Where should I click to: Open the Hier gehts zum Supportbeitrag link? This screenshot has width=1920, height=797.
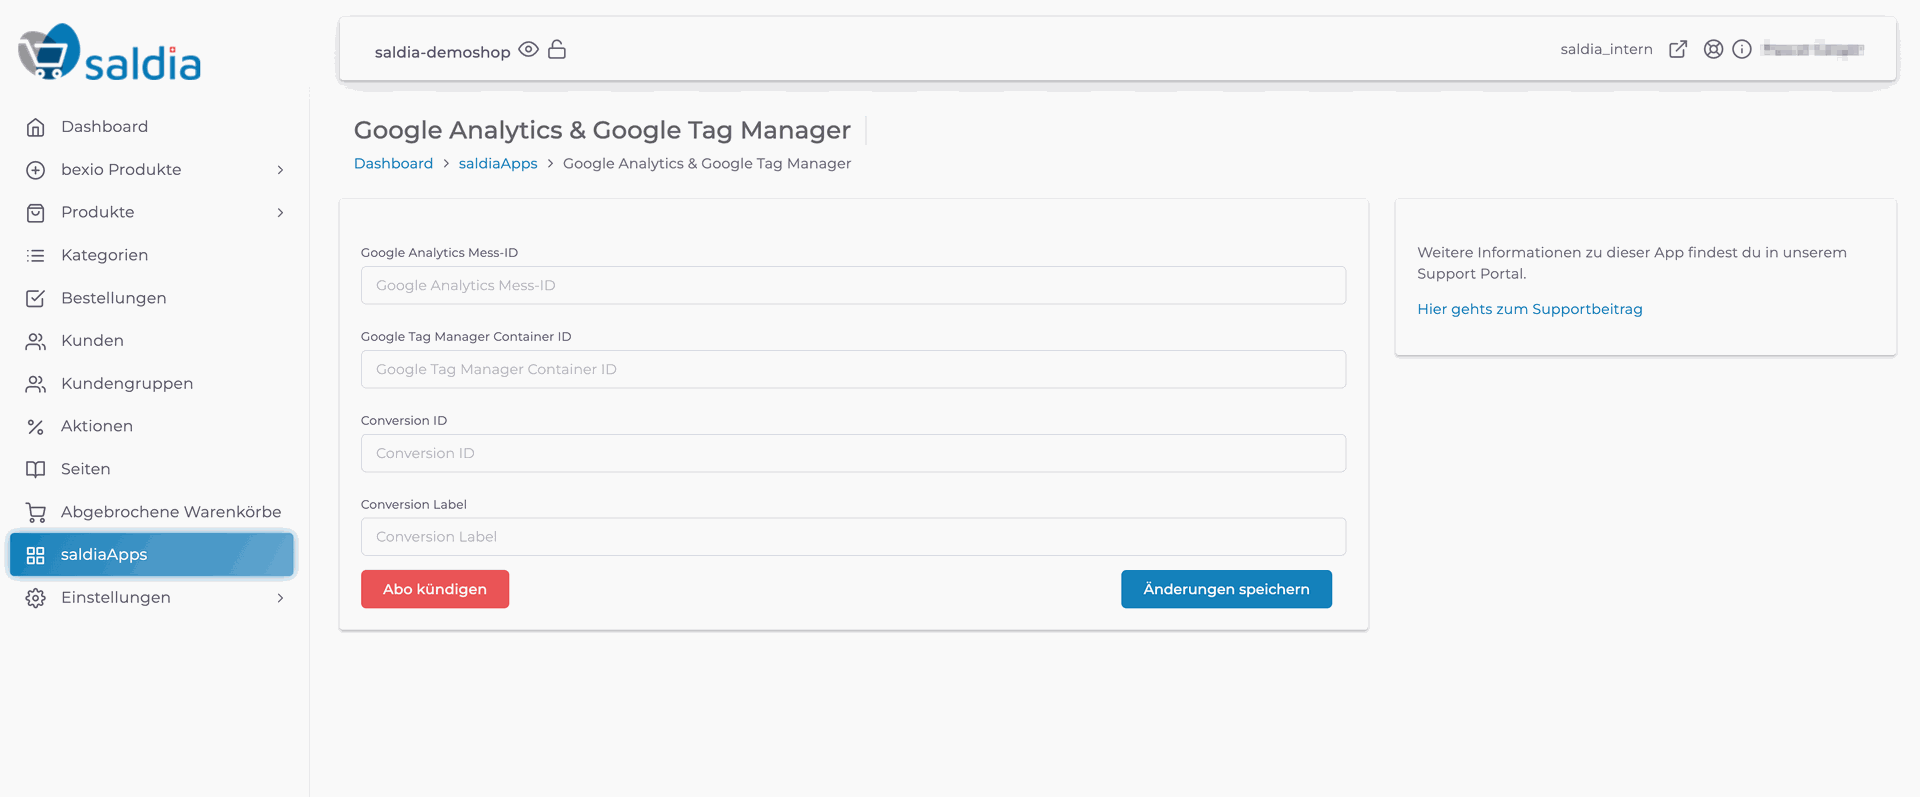point(1530,309)
